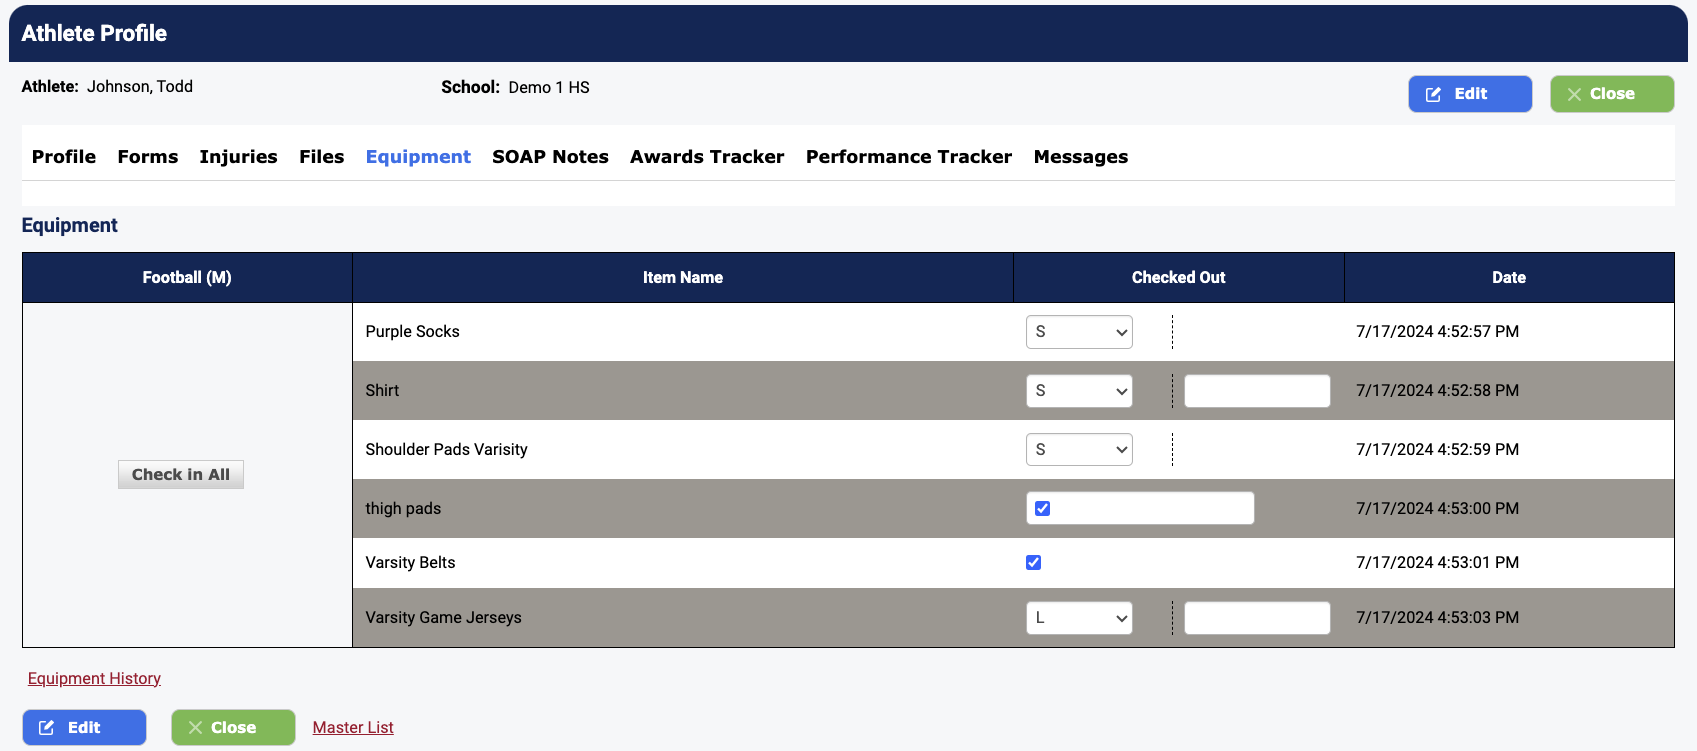Uncheck the Varsity Belts checkbox
This screenshot has width=1697, height=751.
[1033, 562]
